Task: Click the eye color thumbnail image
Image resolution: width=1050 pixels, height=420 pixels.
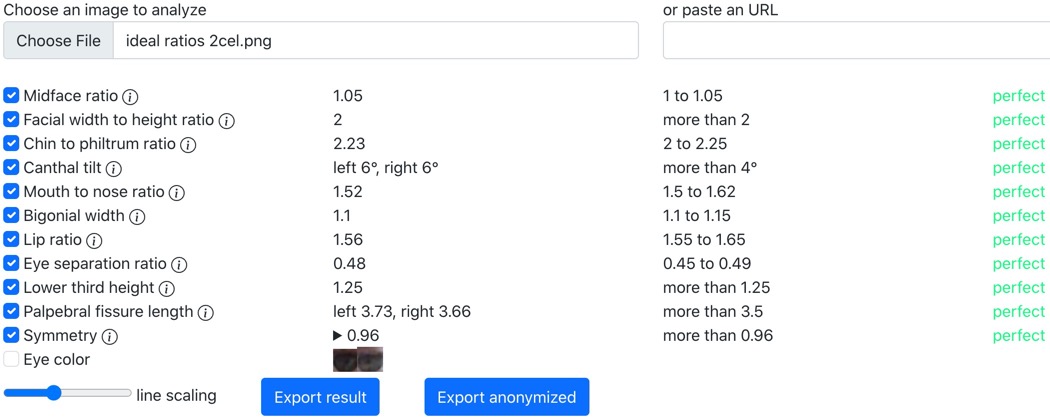Action: [358, 359]
